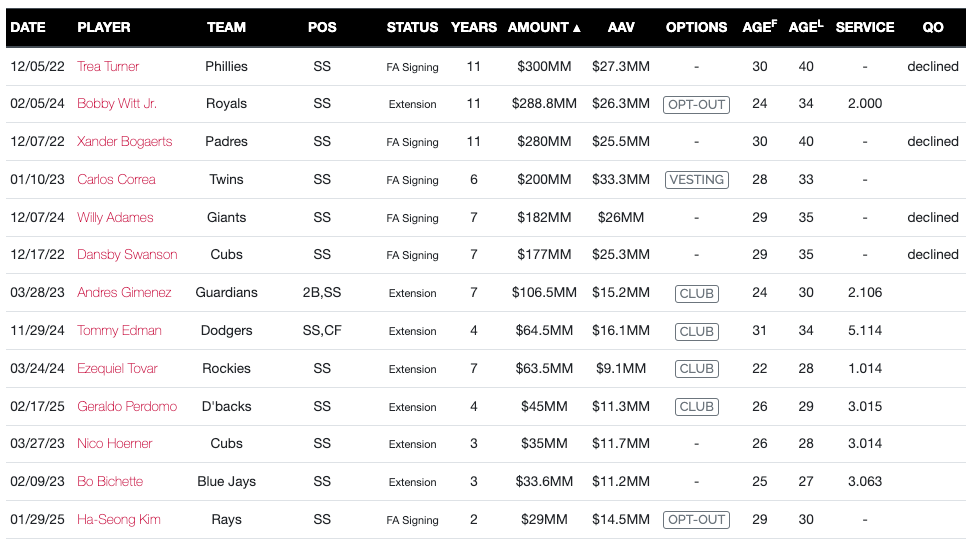Sort by AGE F column header
The width and height of the screenshot is (973, 541).
(760, 27)
